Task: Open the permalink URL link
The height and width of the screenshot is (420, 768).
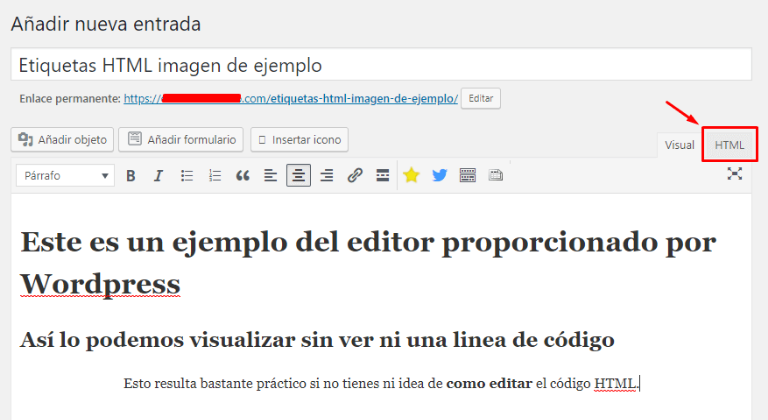Action: point(290,99)
